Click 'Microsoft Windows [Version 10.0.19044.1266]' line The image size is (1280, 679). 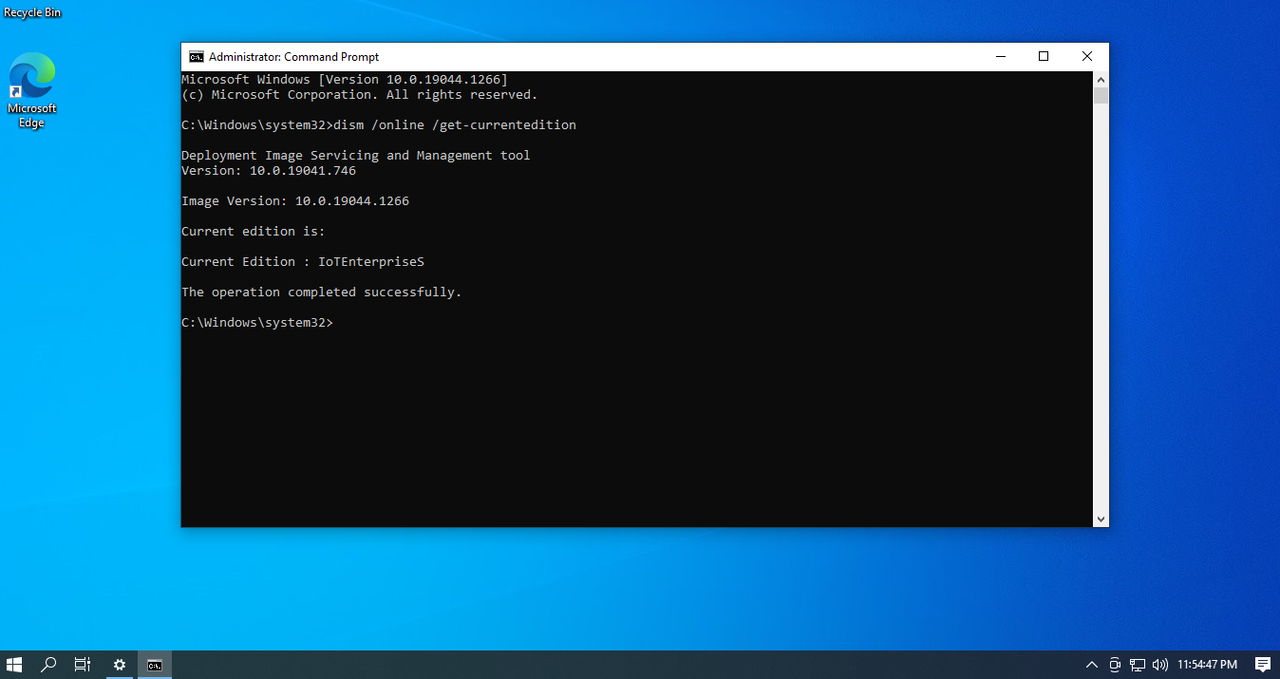click(344, 80)
